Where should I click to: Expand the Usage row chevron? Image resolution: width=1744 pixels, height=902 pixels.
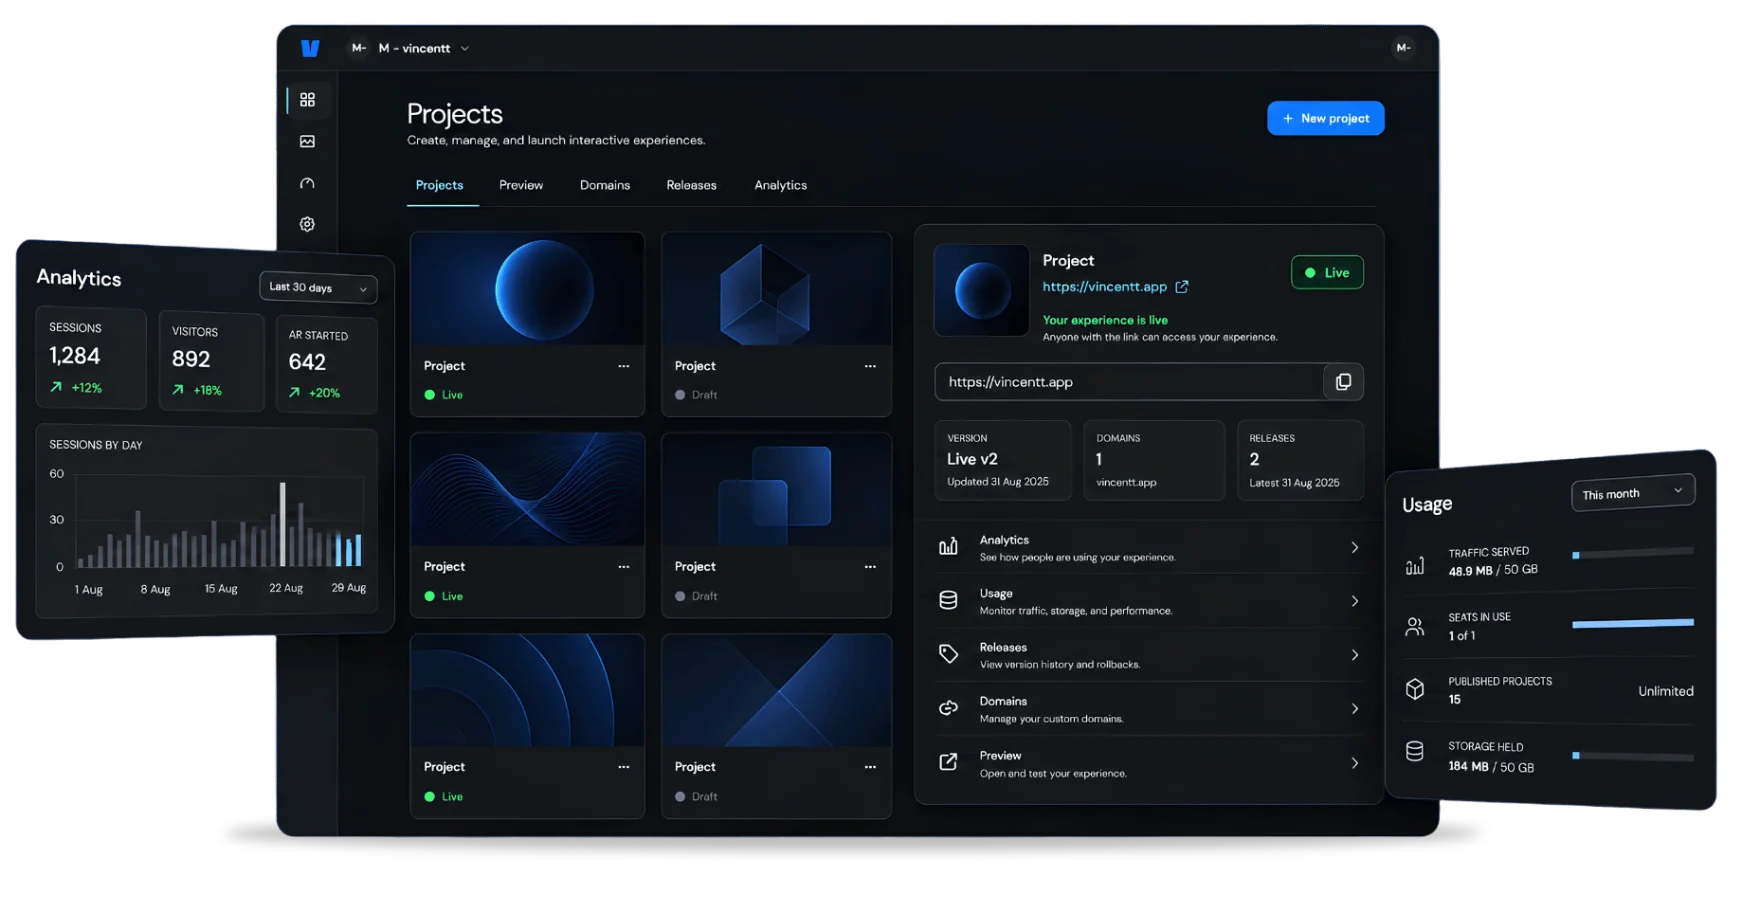[1355, 601]
